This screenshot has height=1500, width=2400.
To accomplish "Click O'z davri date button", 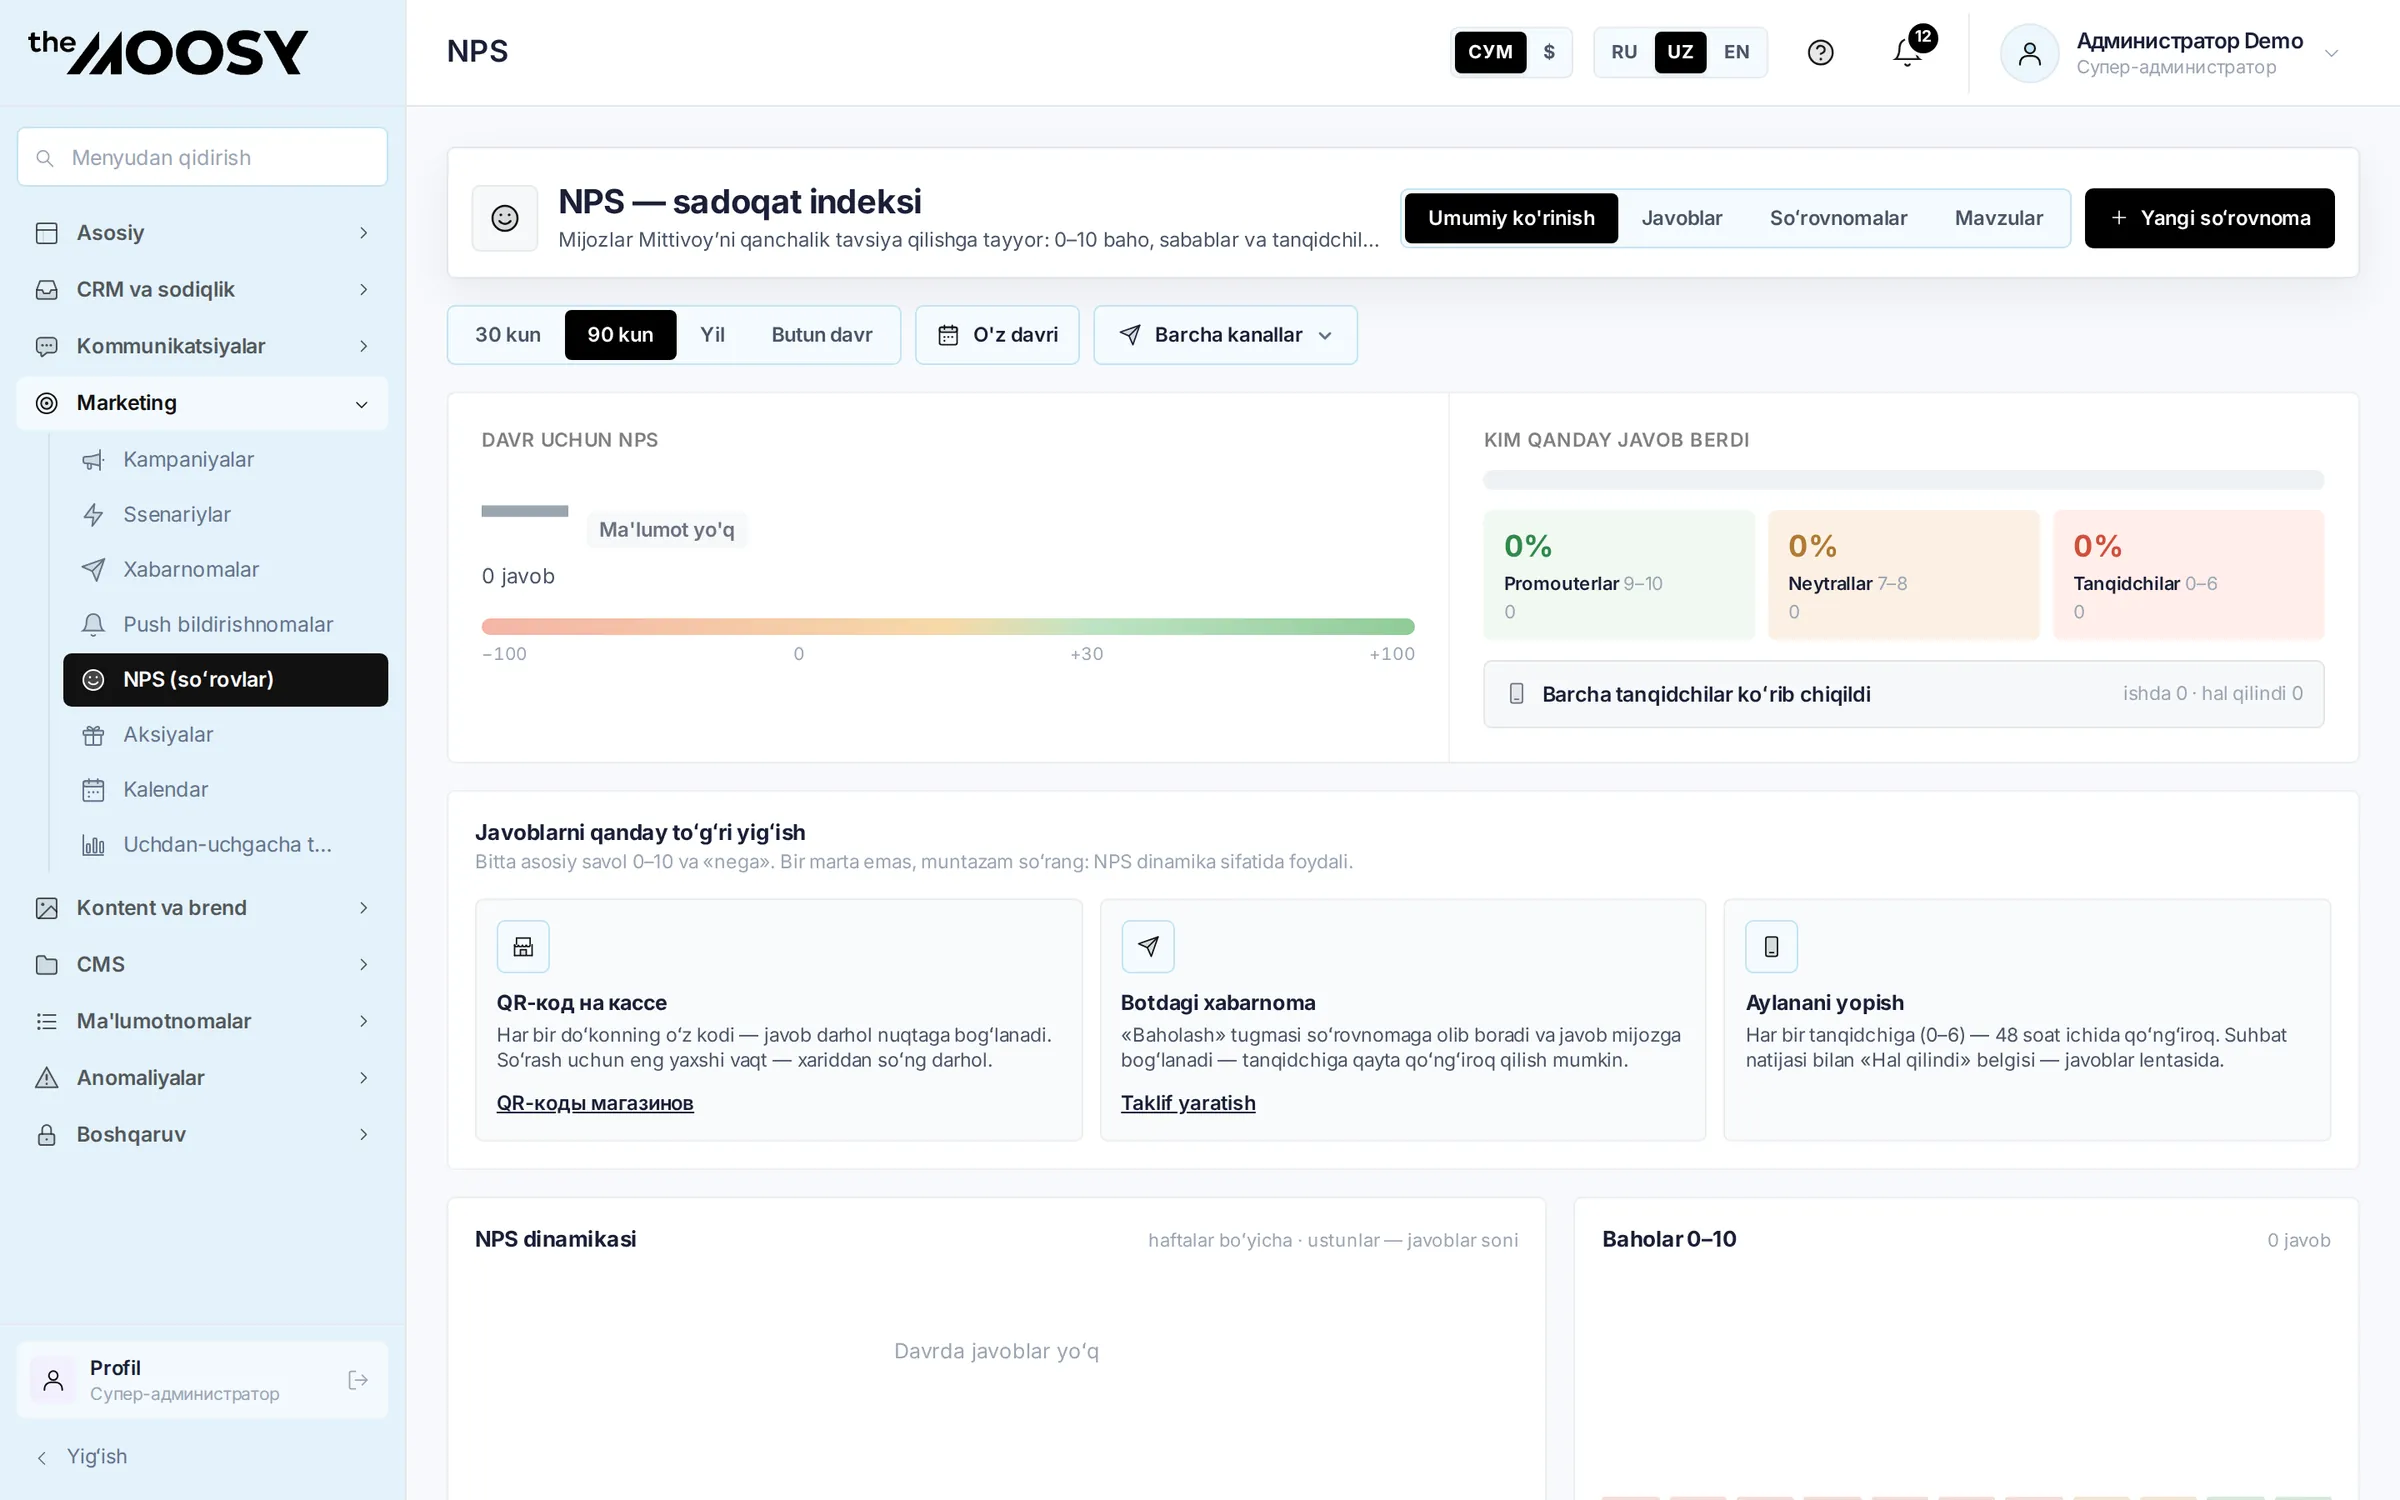I will 997,335.
